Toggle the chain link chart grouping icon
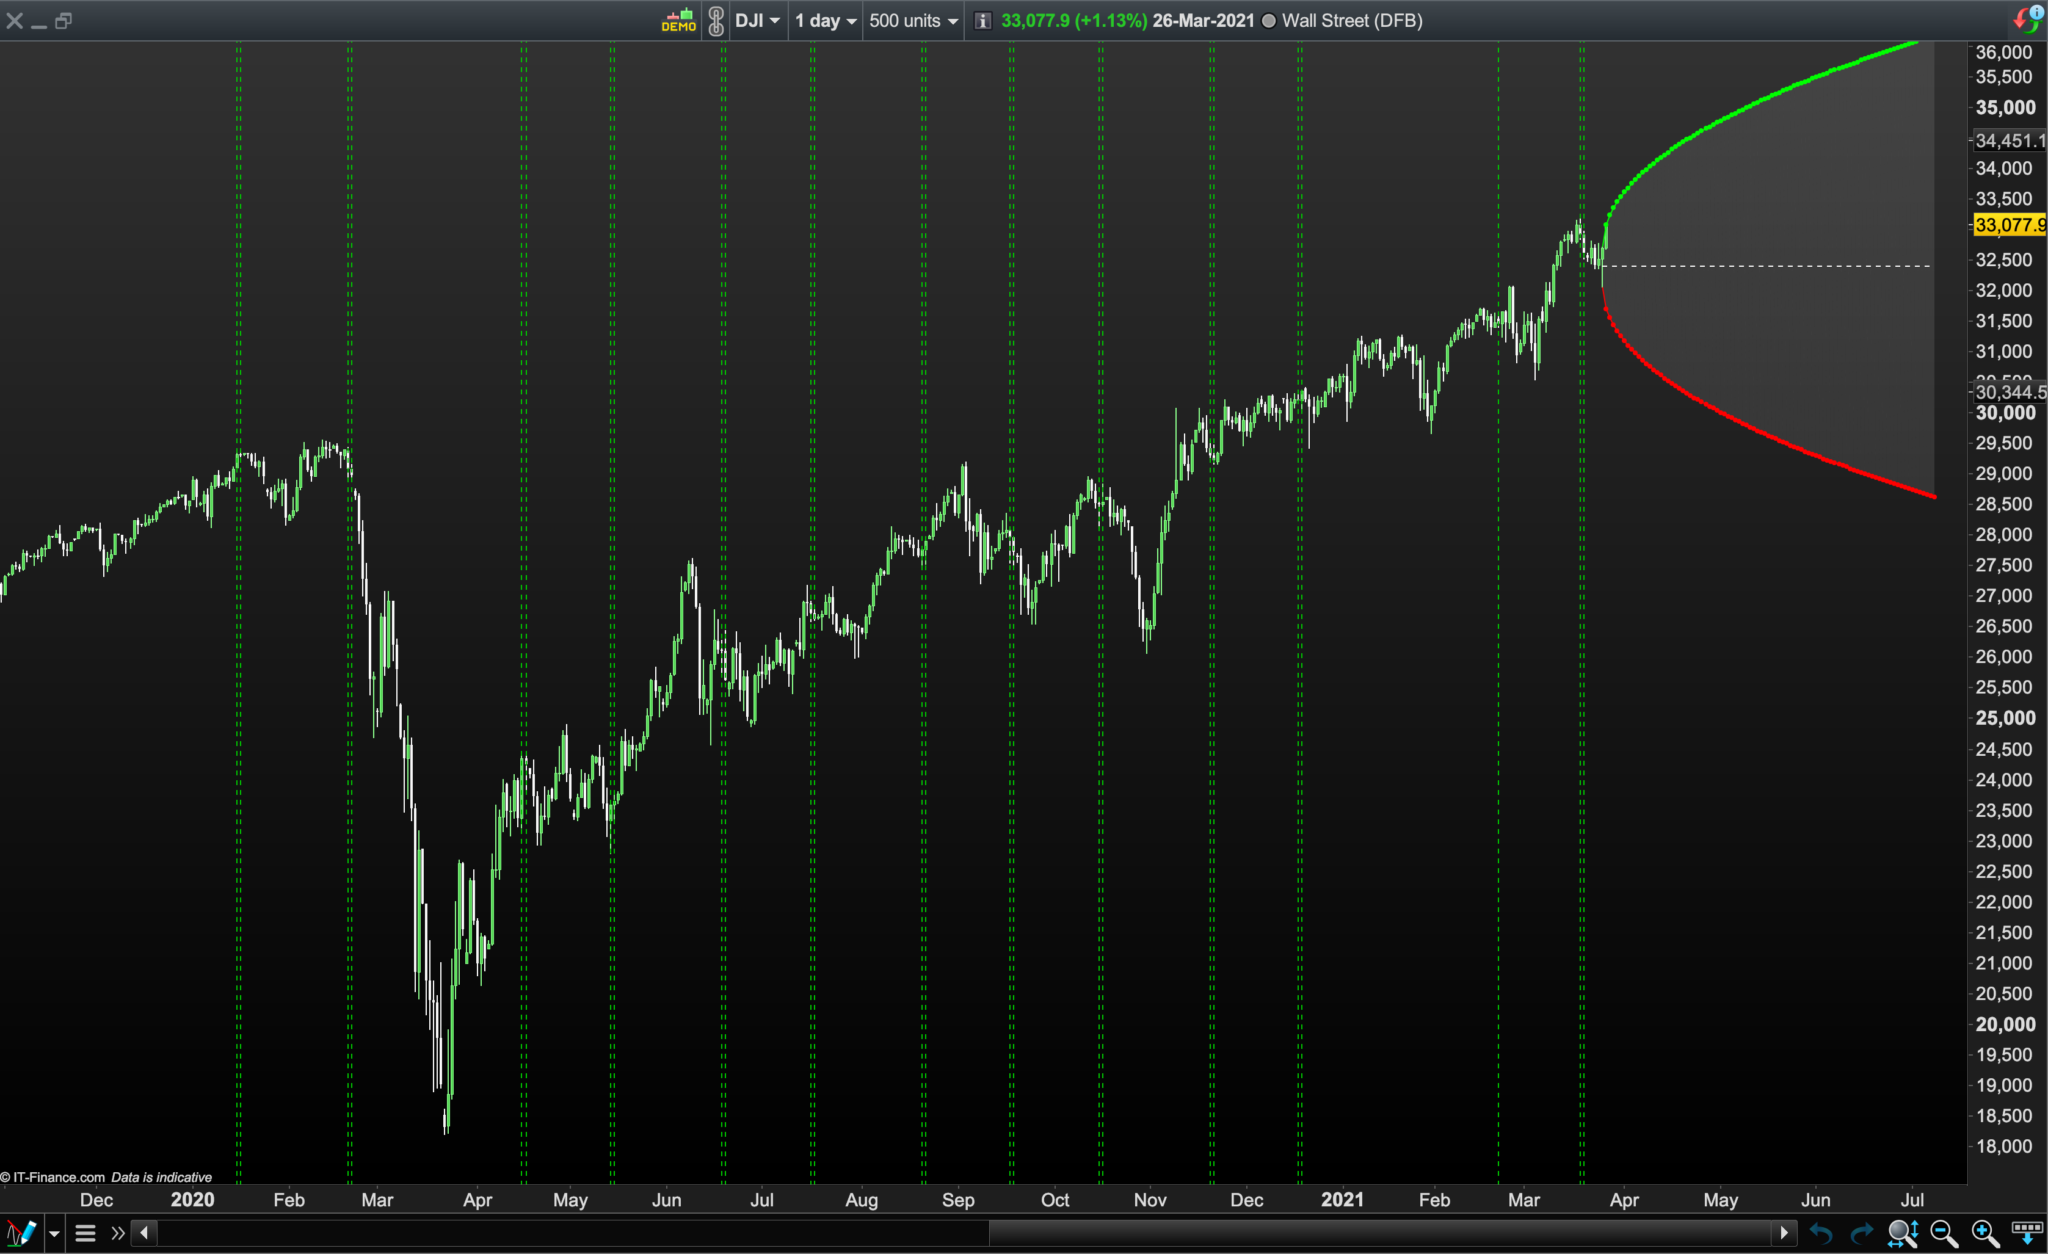This screenshot has height=1254, width=2048. [716, 20]
